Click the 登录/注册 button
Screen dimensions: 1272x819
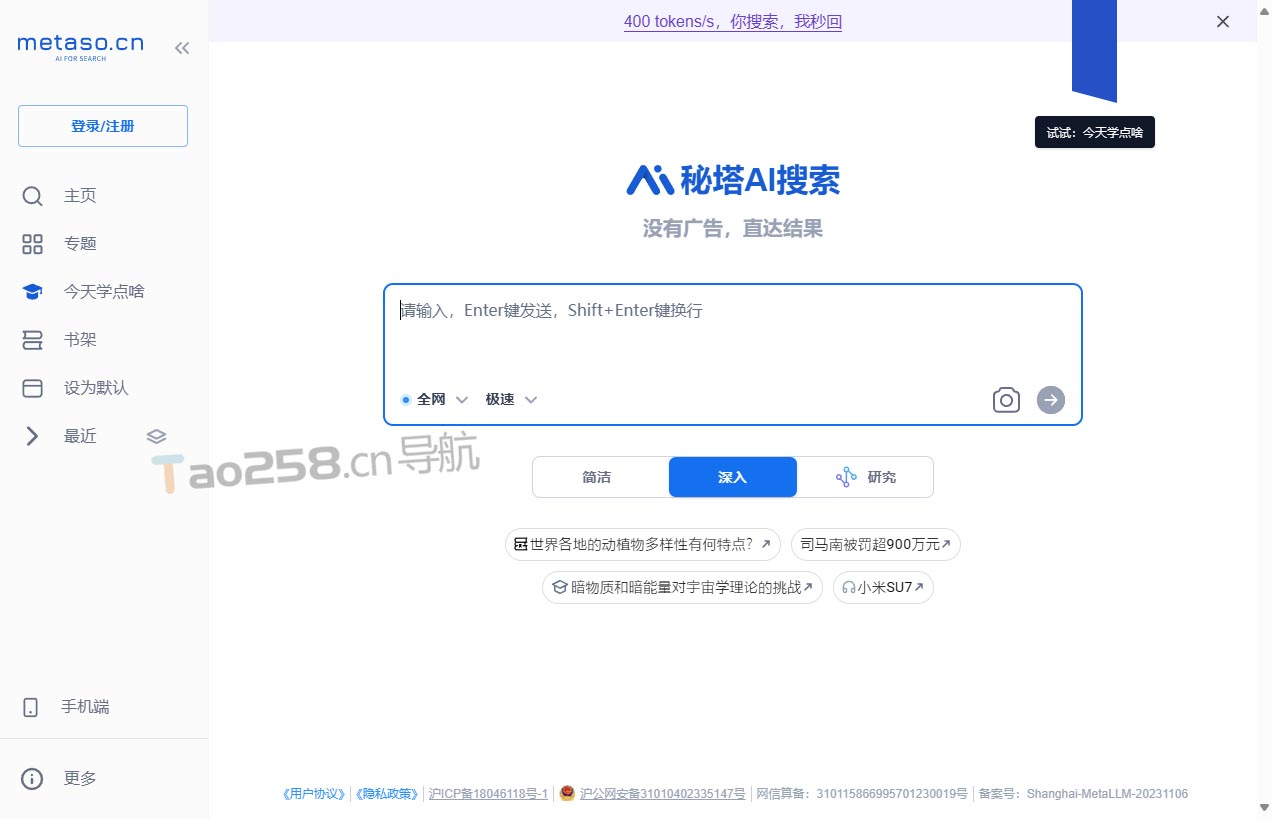tap(103, 126)
